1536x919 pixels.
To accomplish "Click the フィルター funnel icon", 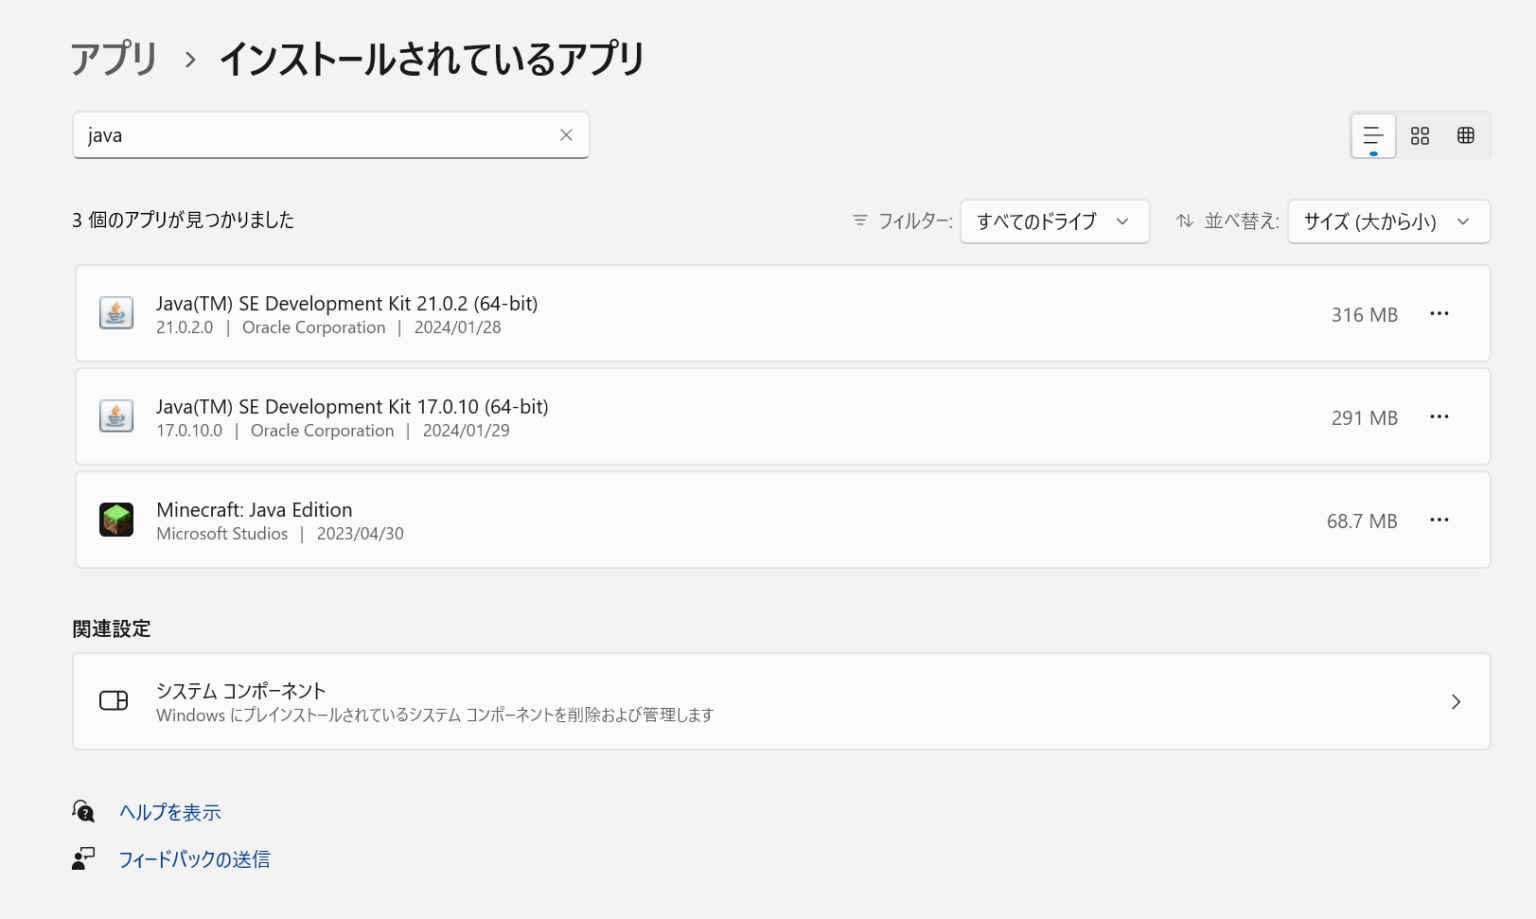I will pyautogui.click(x=859, y=221).
